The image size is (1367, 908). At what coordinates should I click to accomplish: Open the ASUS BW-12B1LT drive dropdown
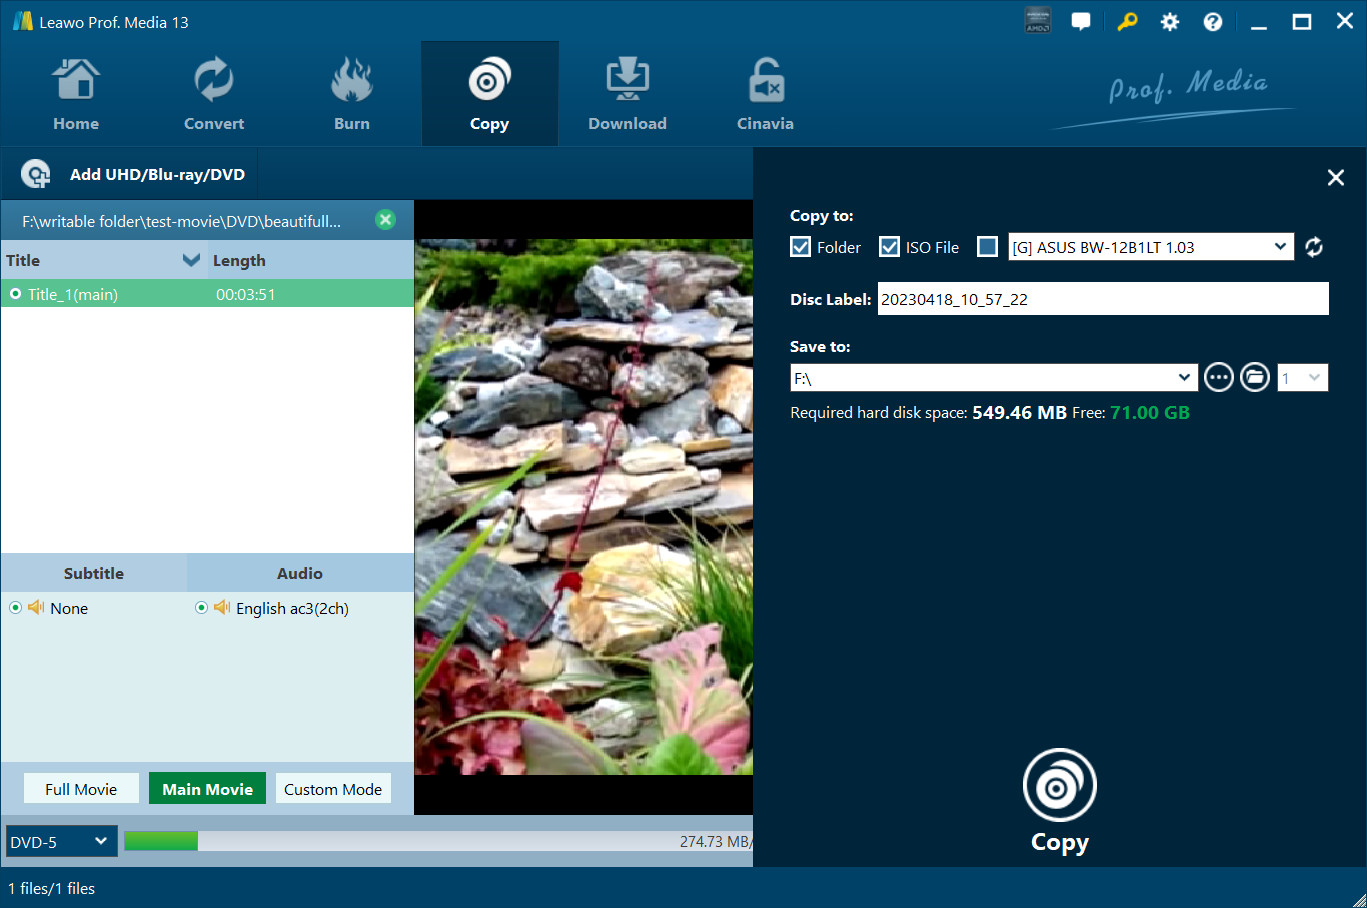pos(1150,247)
